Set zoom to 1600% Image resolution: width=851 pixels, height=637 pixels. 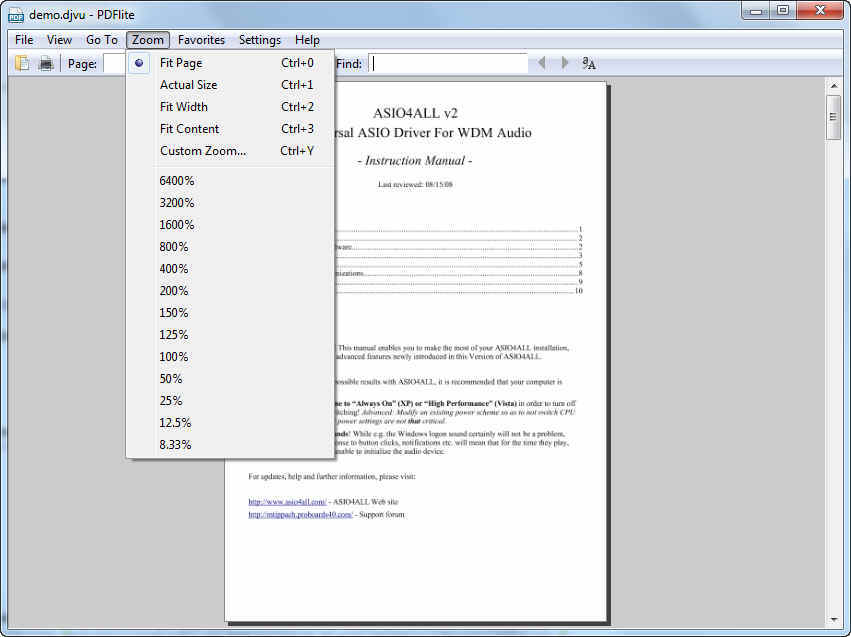tap(231, 225)
